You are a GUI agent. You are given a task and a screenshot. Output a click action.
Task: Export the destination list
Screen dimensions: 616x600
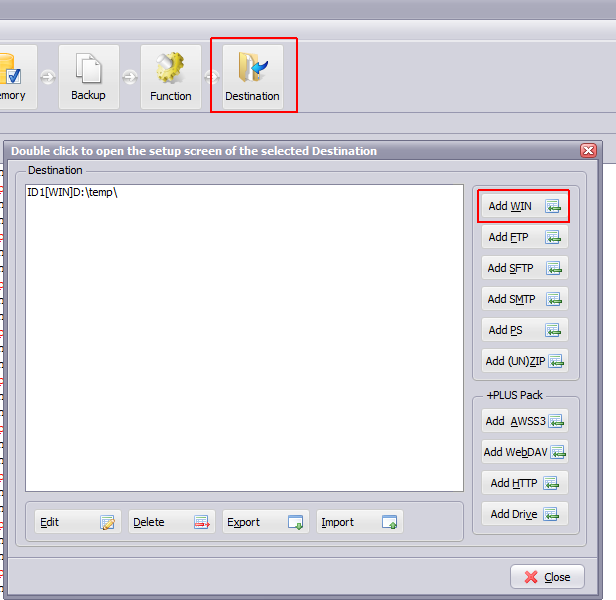265,522
